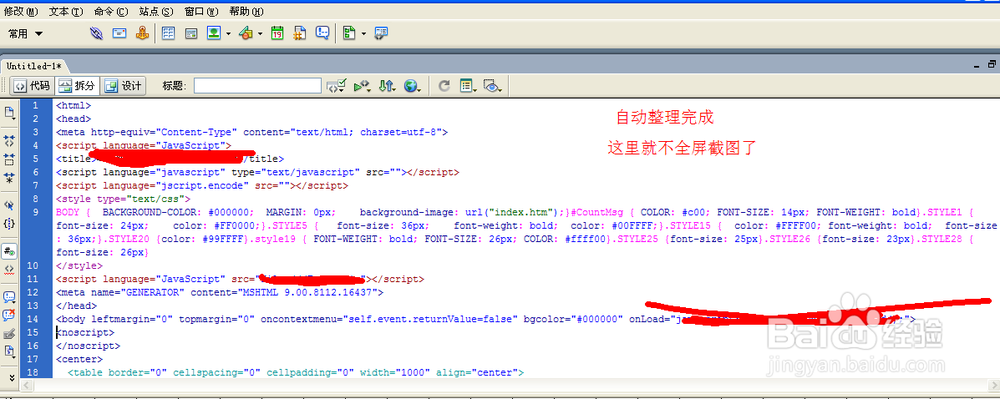Click the <head> tag on line 2
The height and width of the screenshot is (399, 1000).
click(73, 119)
